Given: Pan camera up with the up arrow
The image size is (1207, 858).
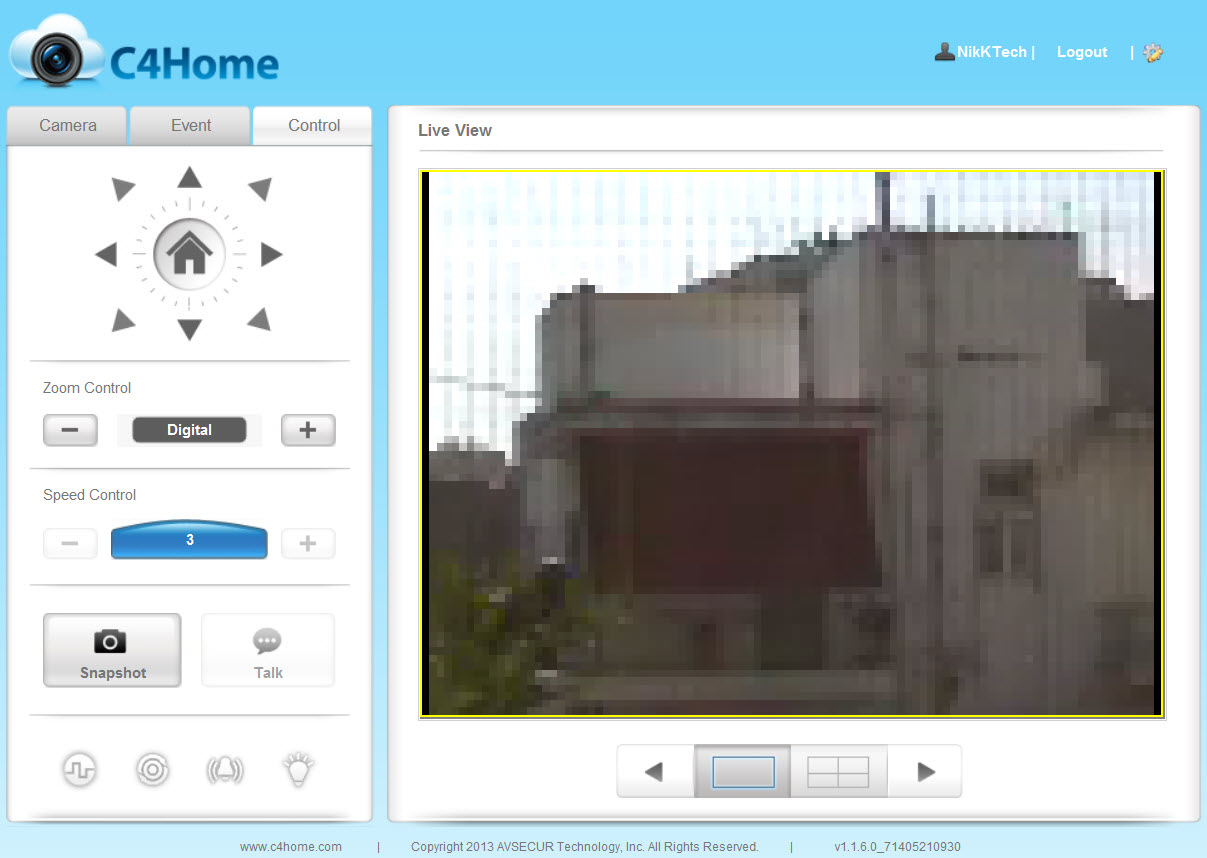Looking at the screenshot, I should pyautogui.click(x=189, y=178).
